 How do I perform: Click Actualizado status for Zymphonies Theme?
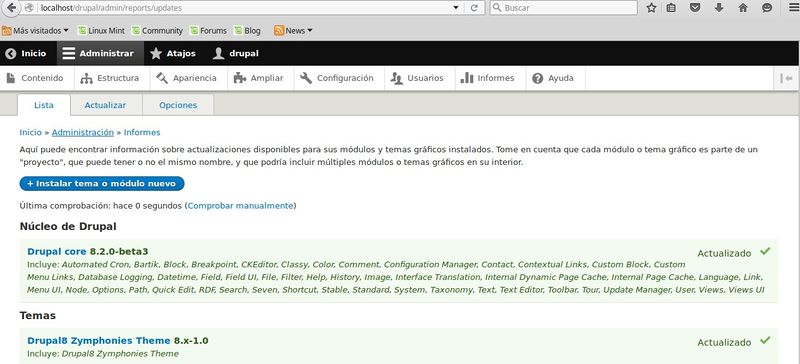724,342
